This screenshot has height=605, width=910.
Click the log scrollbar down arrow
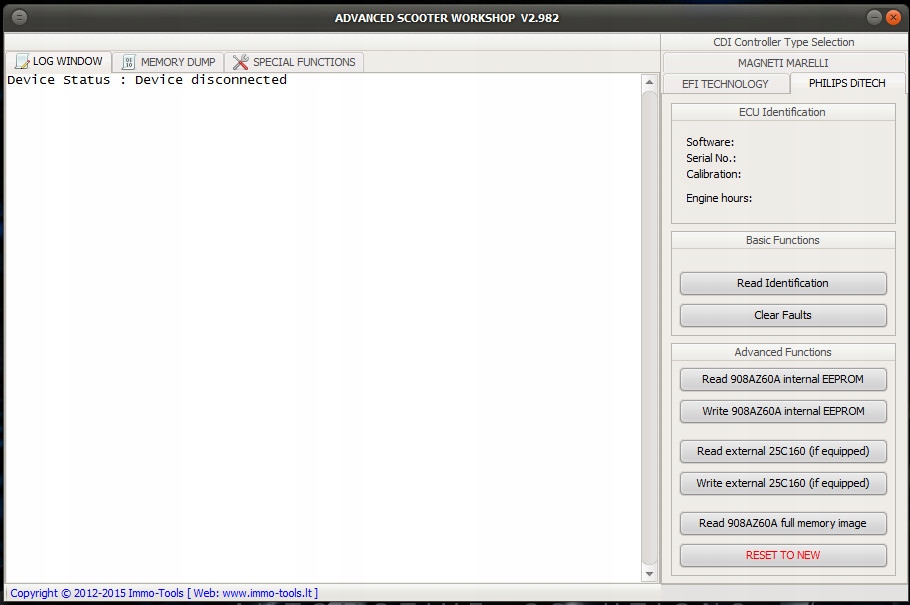tap(649, 574)
